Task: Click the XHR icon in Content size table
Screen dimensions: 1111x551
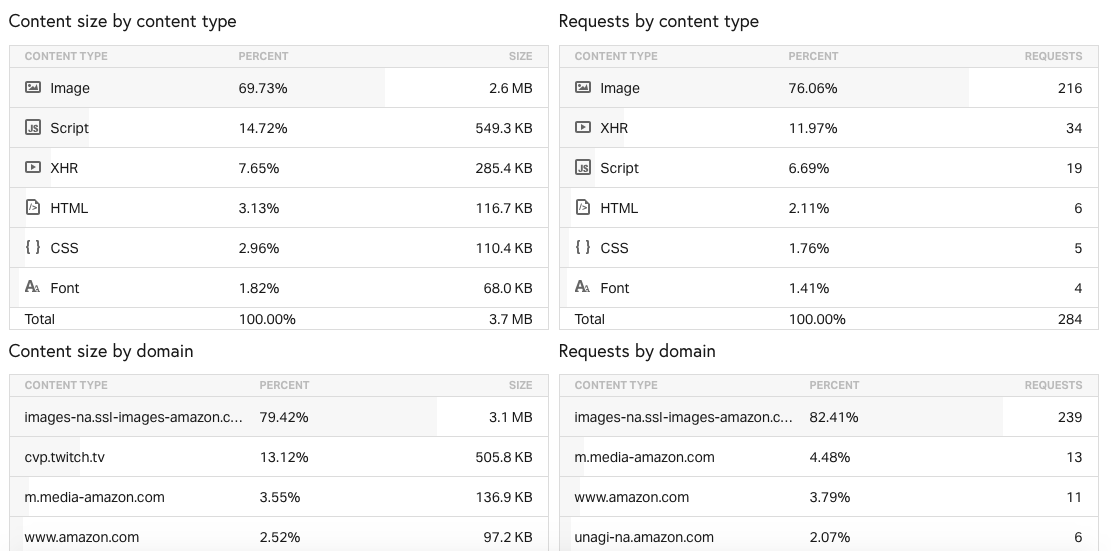Action: click(33, 168)
